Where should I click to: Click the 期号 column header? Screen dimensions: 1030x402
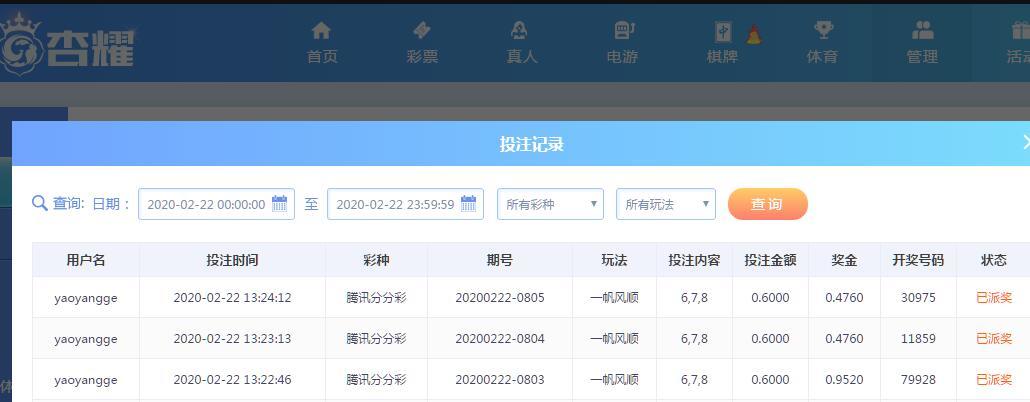500,260
